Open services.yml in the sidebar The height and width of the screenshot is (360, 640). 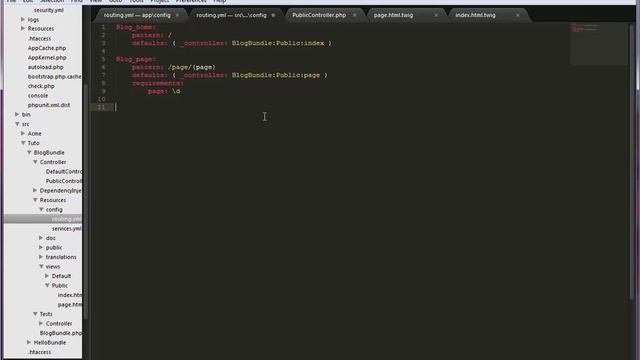point(67,229)
